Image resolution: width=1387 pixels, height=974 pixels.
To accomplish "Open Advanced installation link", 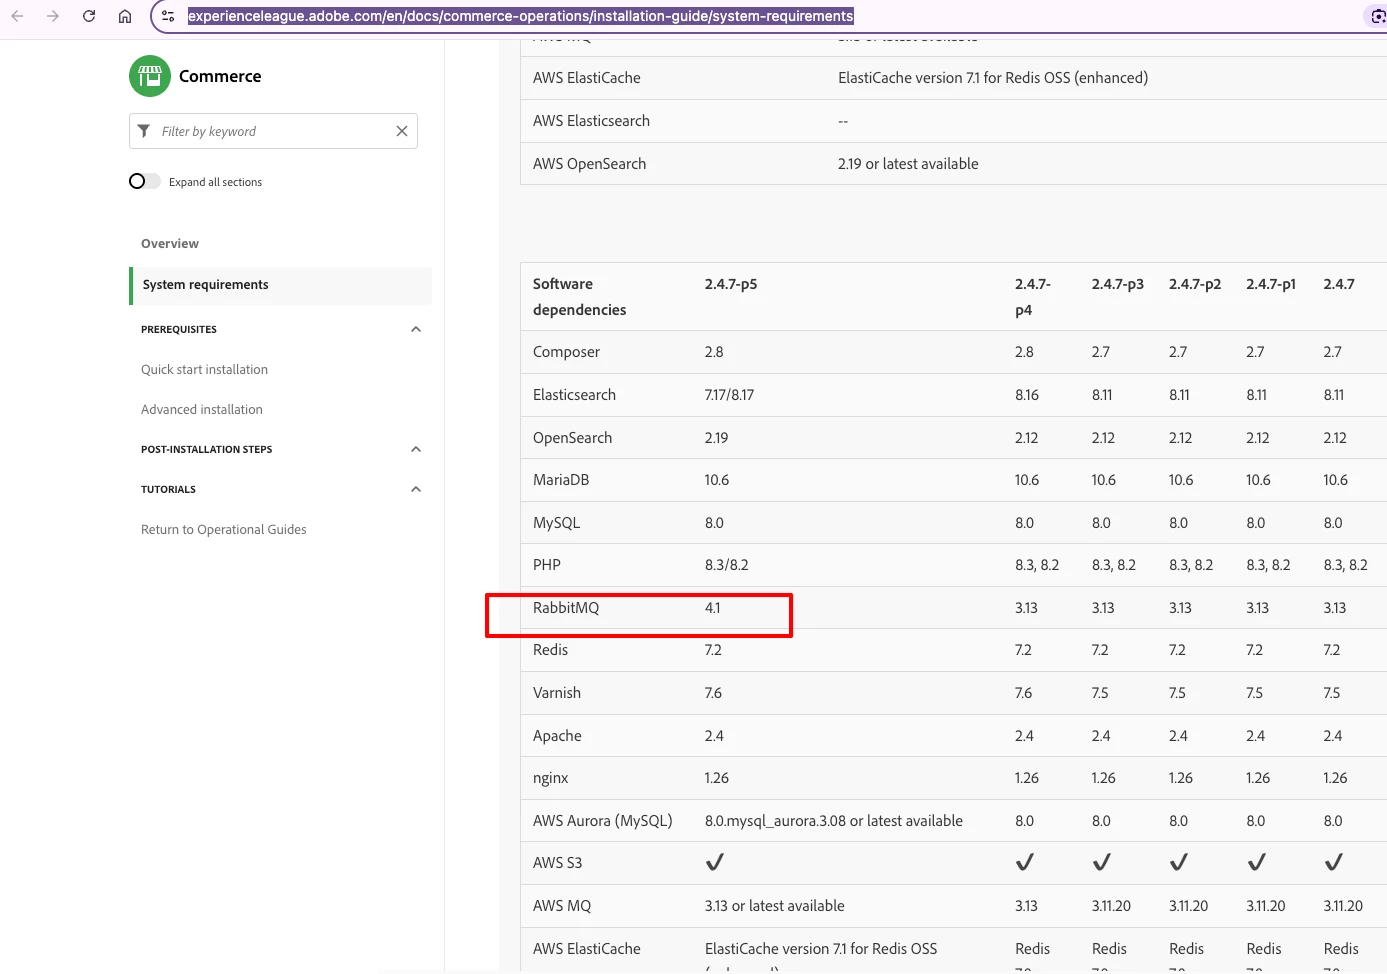I will click(202, 409).
